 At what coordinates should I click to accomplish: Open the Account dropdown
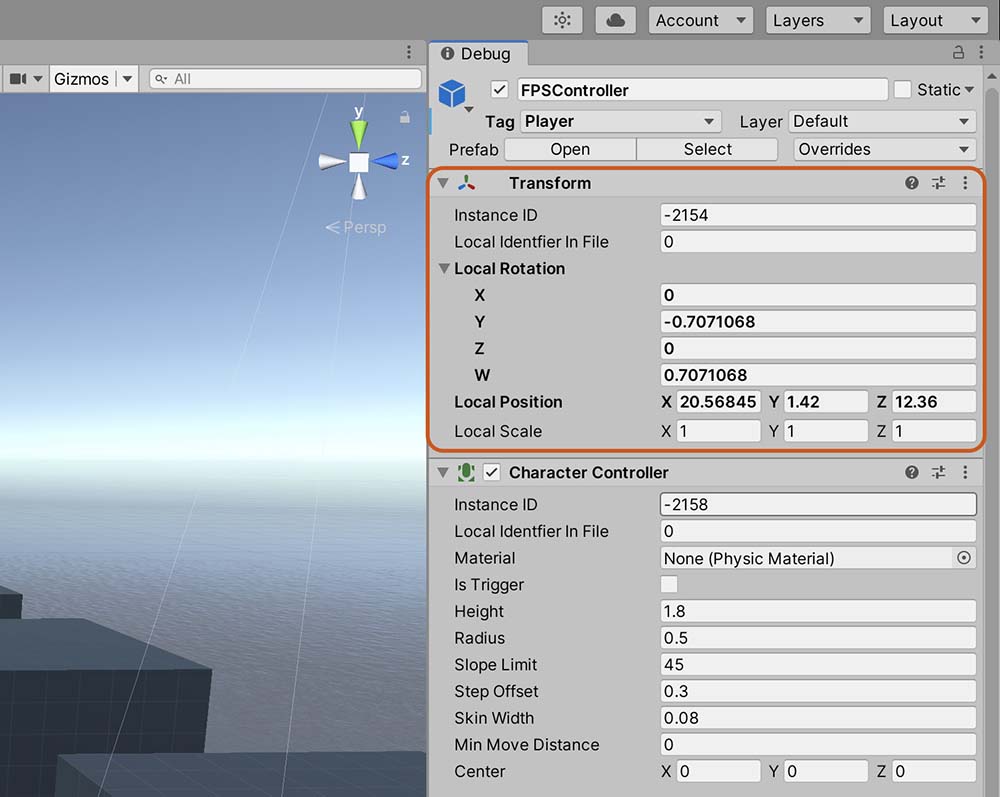tap(700, 20)
